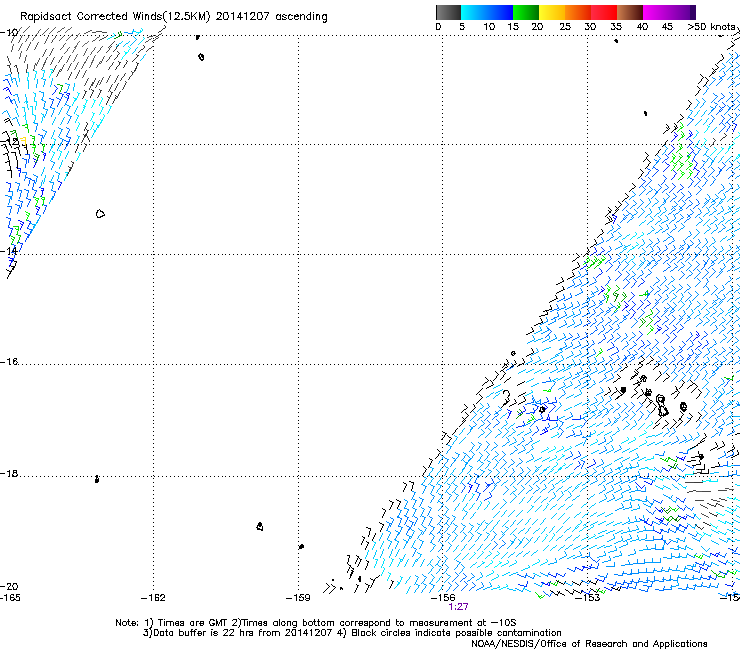740x650 pixels.
Task: Choose the magenta 40-45 knots color segment
Action: coord(656,12)
